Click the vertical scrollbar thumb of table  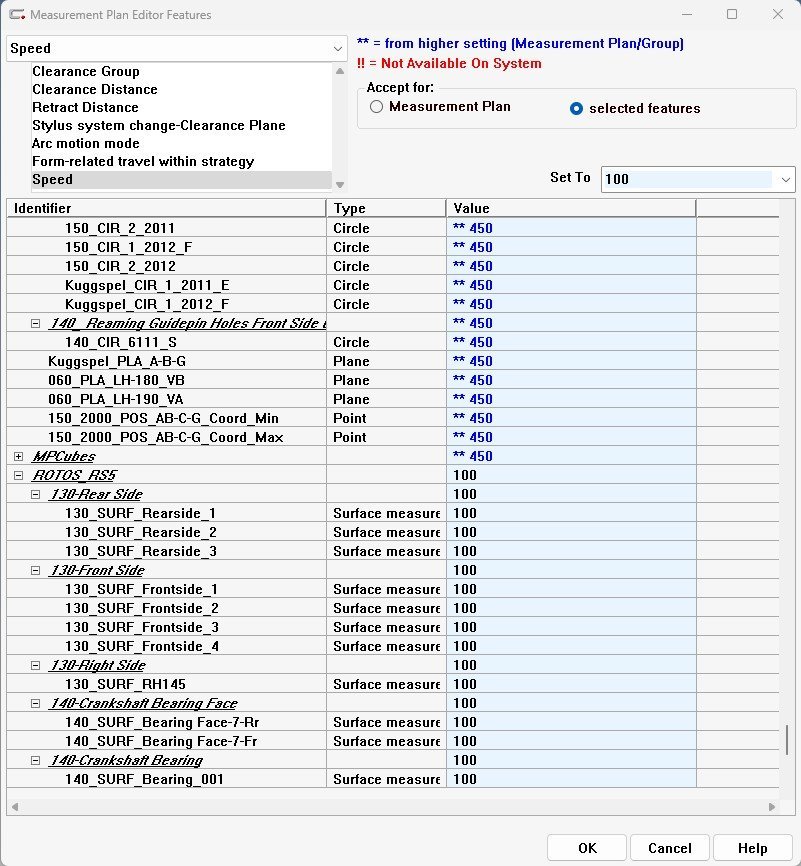click(787, 740)
